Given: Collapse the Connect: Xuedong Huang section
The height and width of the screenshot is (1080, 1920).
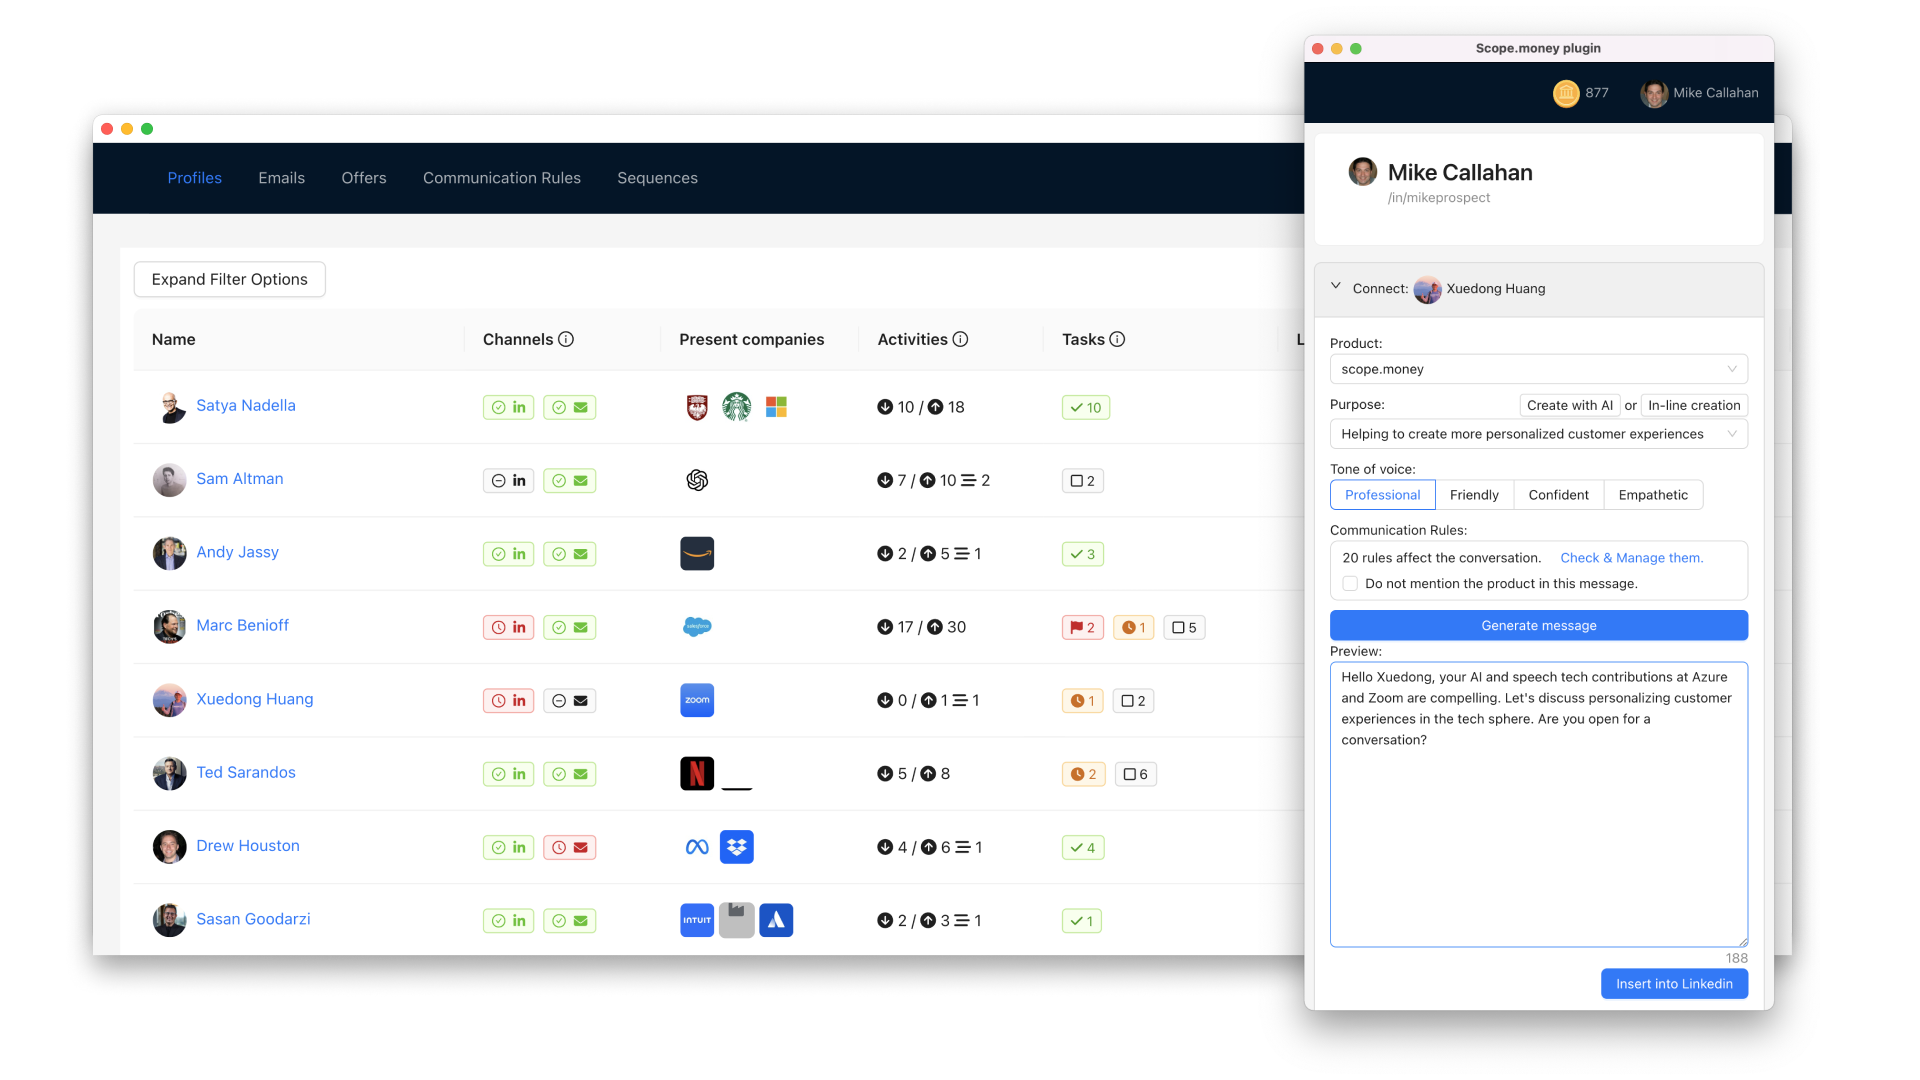Looking at the screenshot, I should (x=1336, y=287).
